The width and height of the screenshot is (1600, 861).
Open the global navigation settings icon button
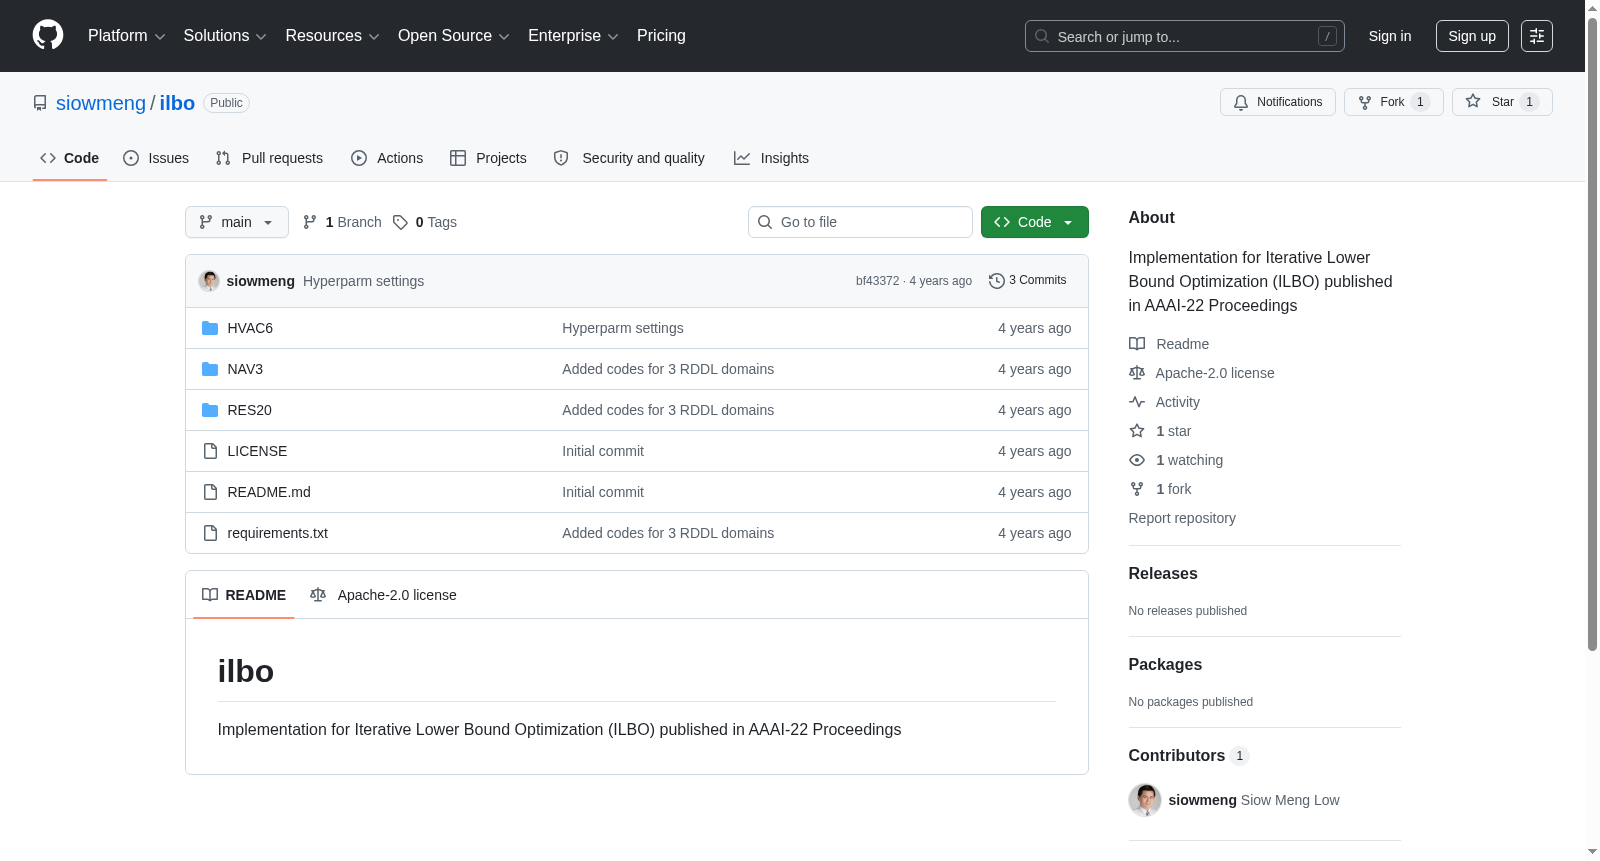(1537, 36)
